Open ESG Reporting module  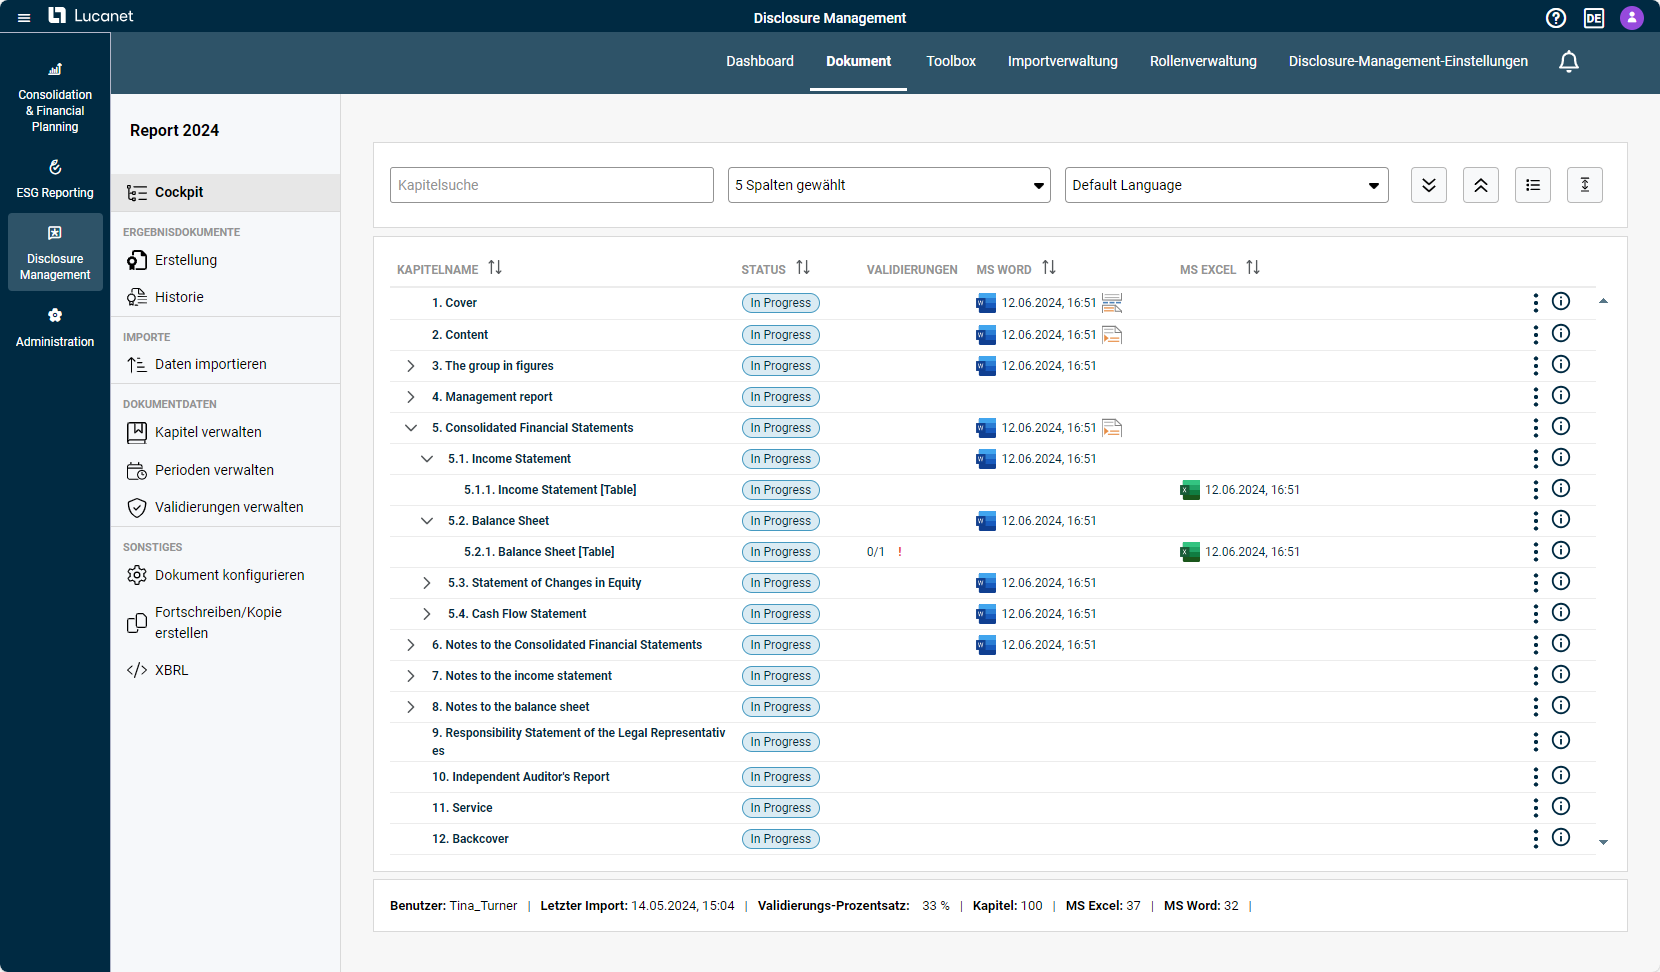[x=55, y=180]
